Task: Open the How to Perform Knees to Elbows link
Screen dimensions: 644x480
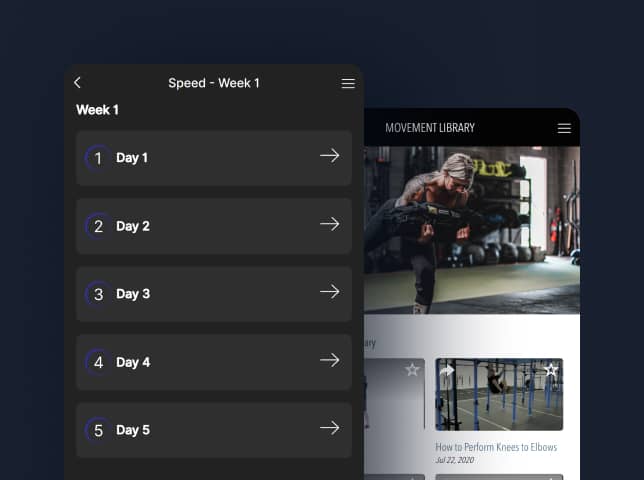Action: pos(496,447)
